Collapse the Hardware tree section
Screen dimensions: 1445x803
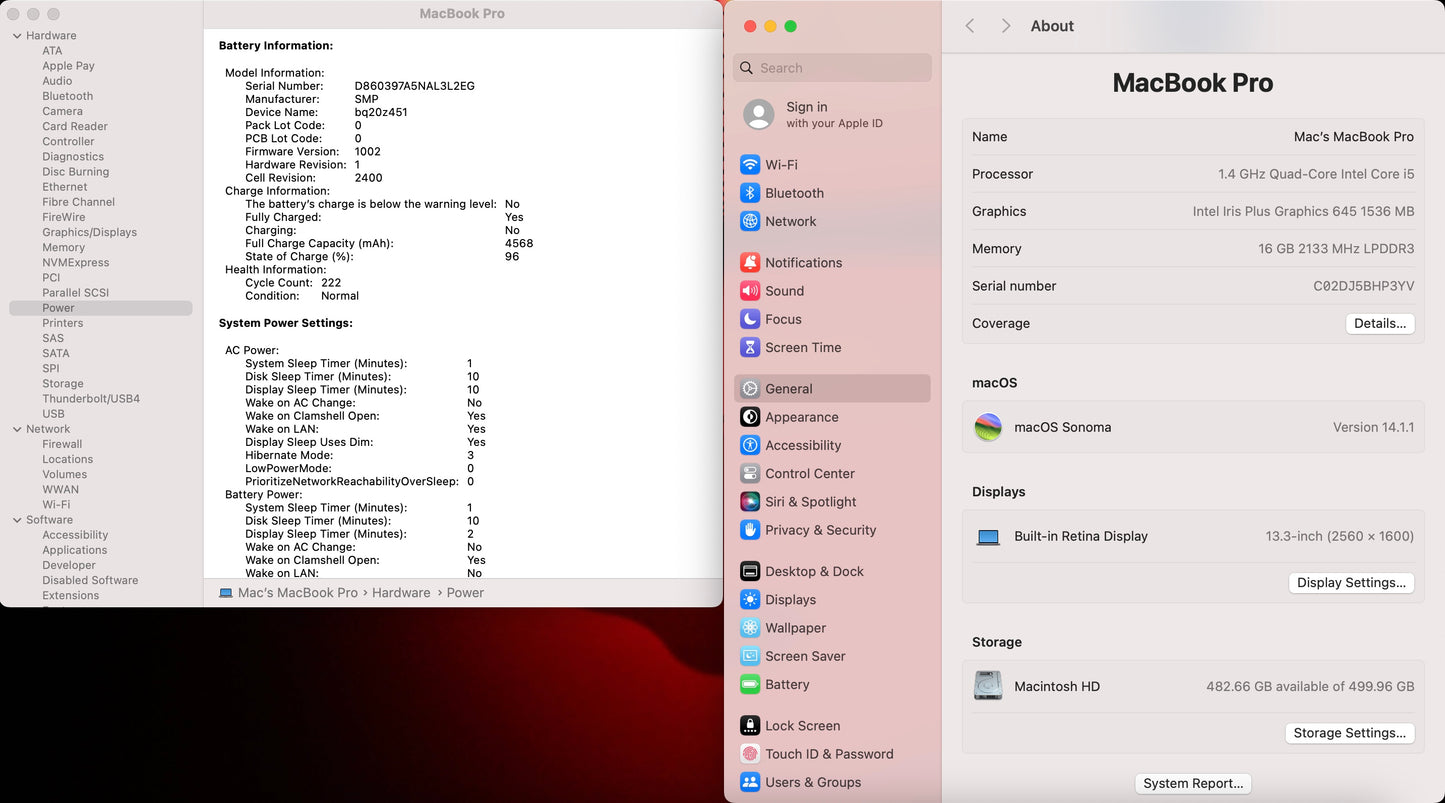17,36
